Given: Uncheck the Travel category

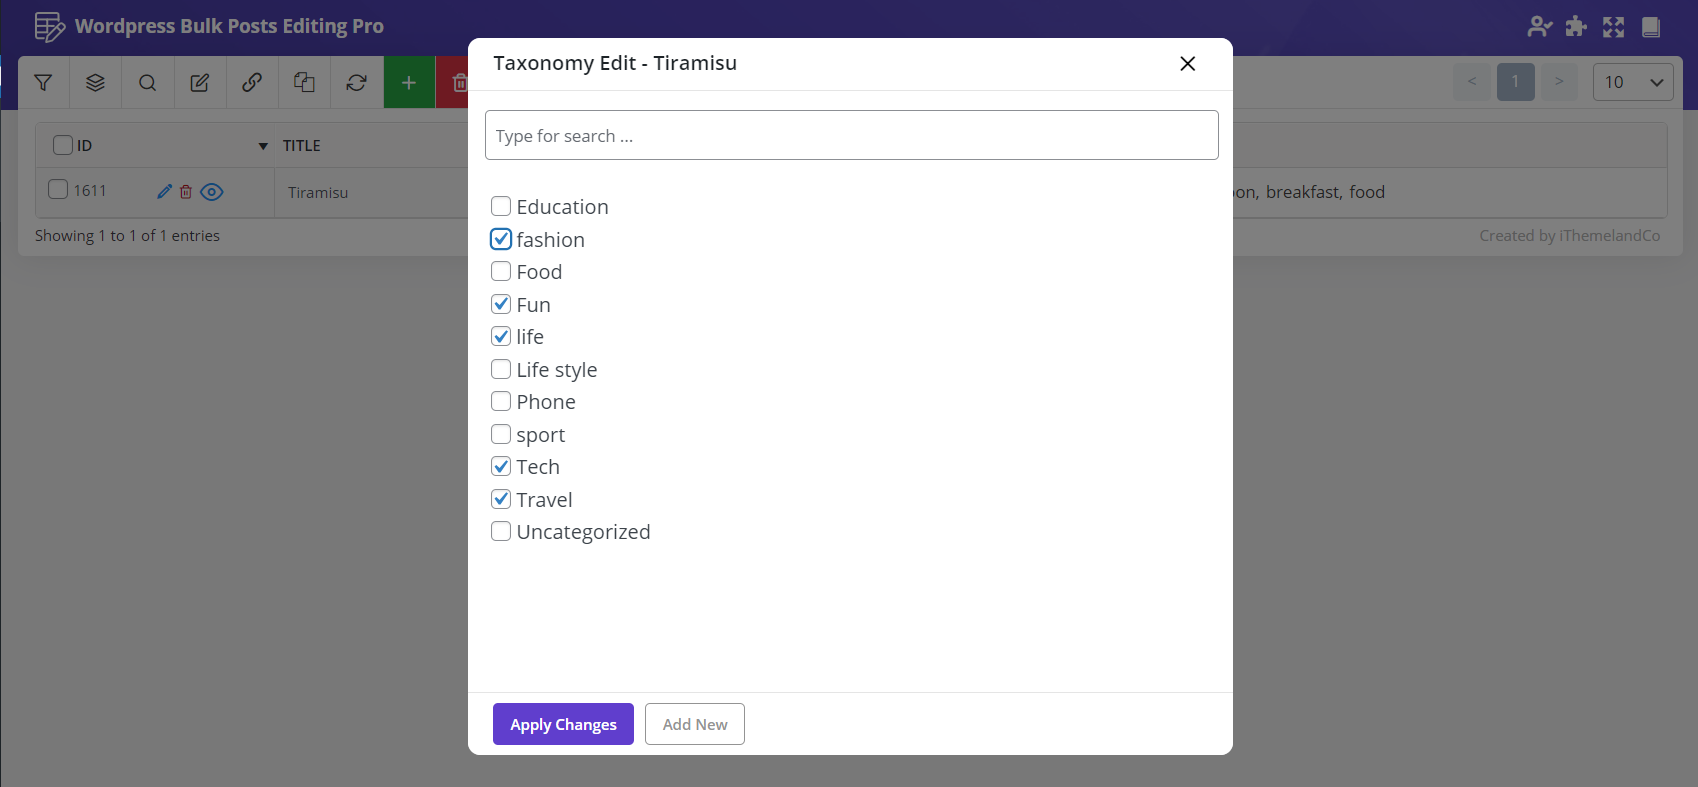Looking at the screenshot, I should (x=501, y=499).
